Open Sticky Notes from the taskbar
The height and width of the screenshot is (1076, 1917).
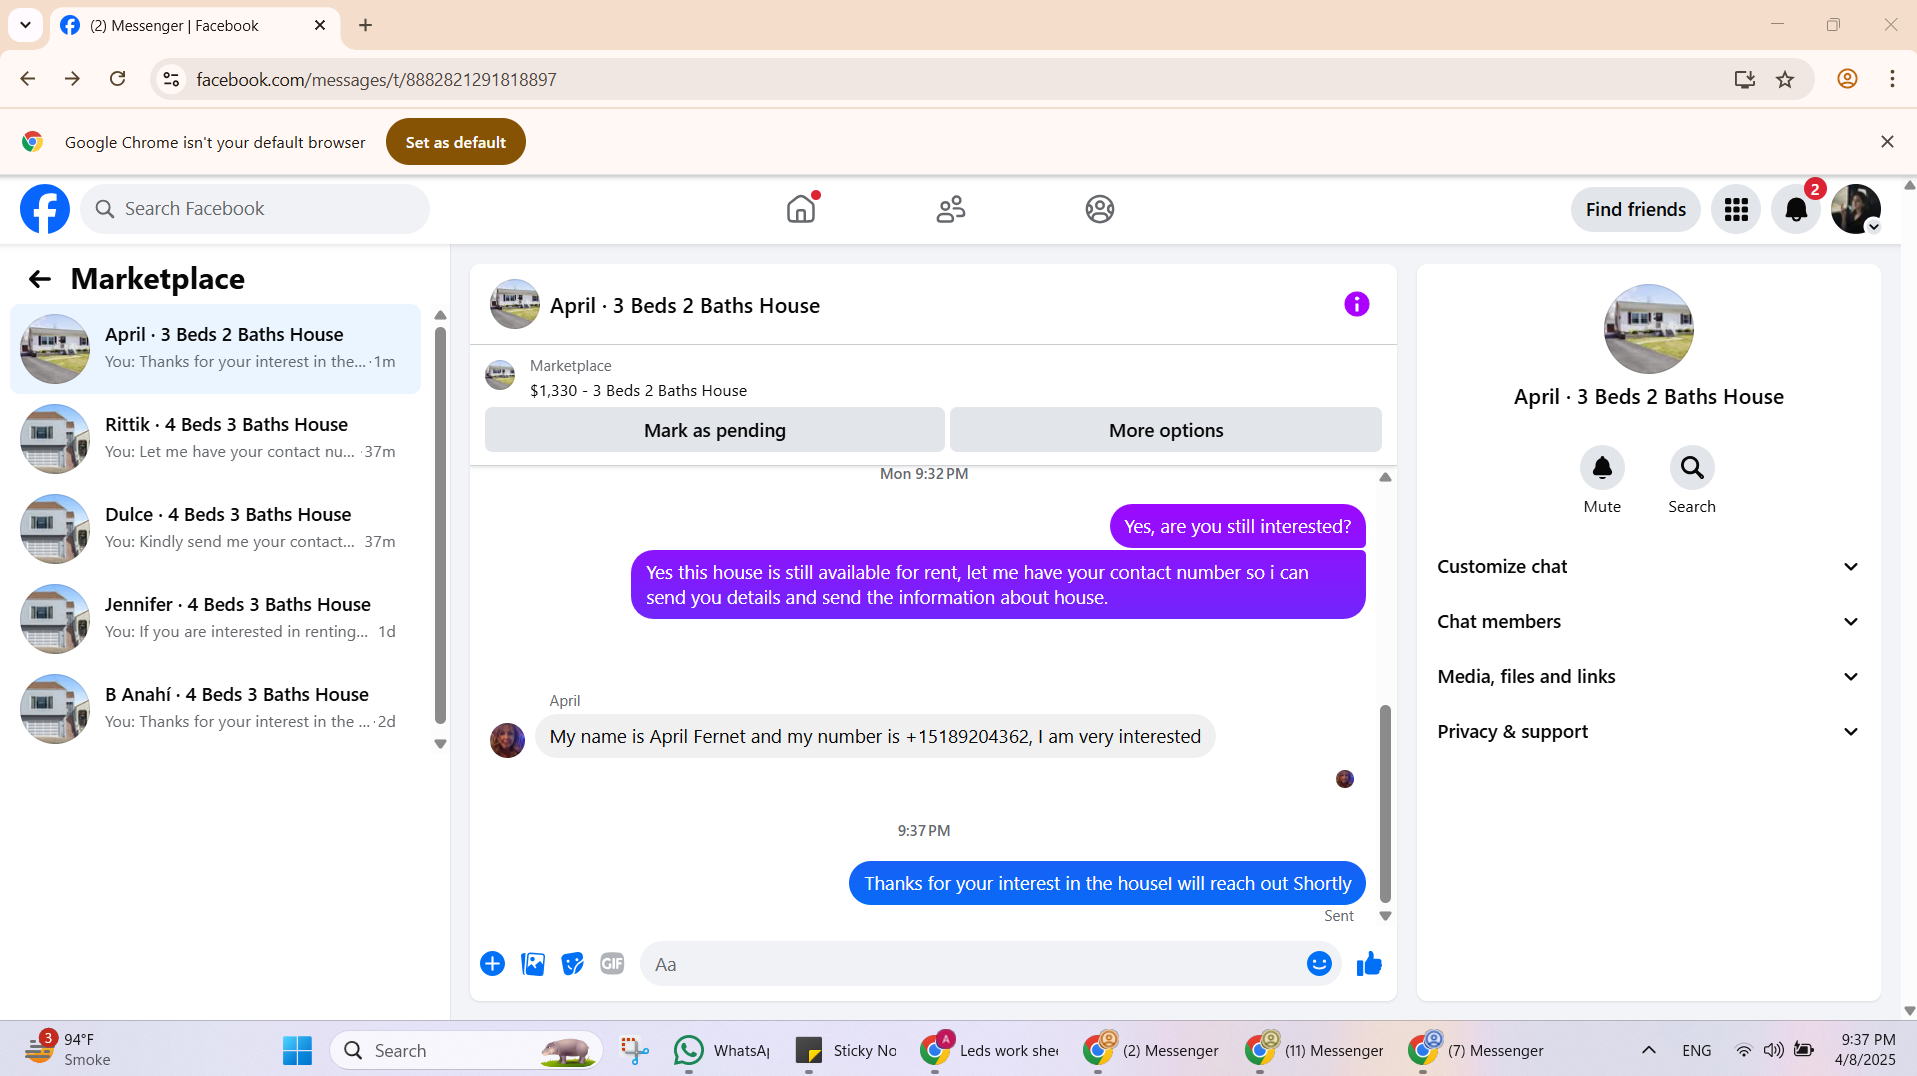846,1050
